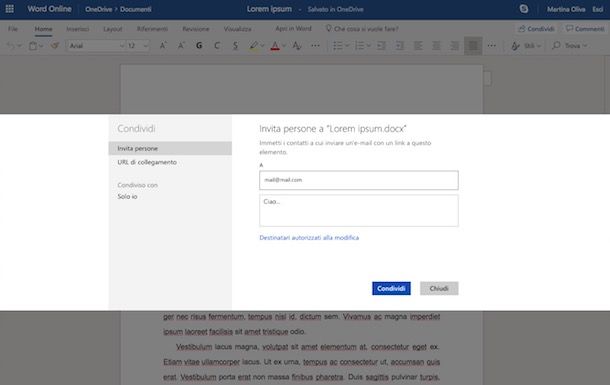Click the blue Condividi dialog button
Screen dimensions: 610x385
(x=391, y=288)
